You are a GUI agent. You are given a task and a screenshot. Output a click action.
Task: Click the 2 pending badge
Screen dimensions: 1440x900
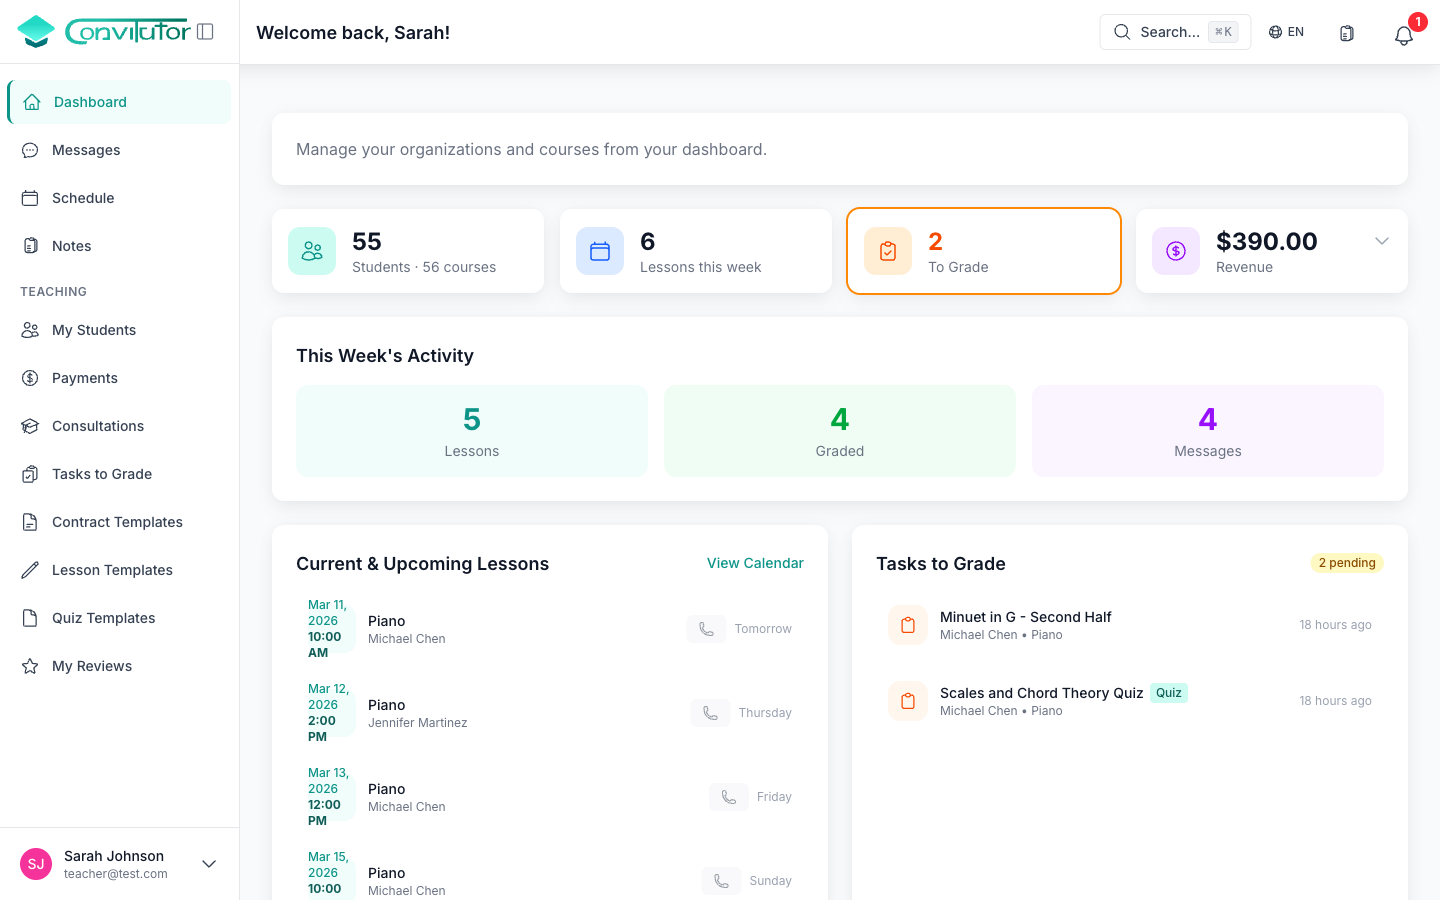pos(1347,563)
